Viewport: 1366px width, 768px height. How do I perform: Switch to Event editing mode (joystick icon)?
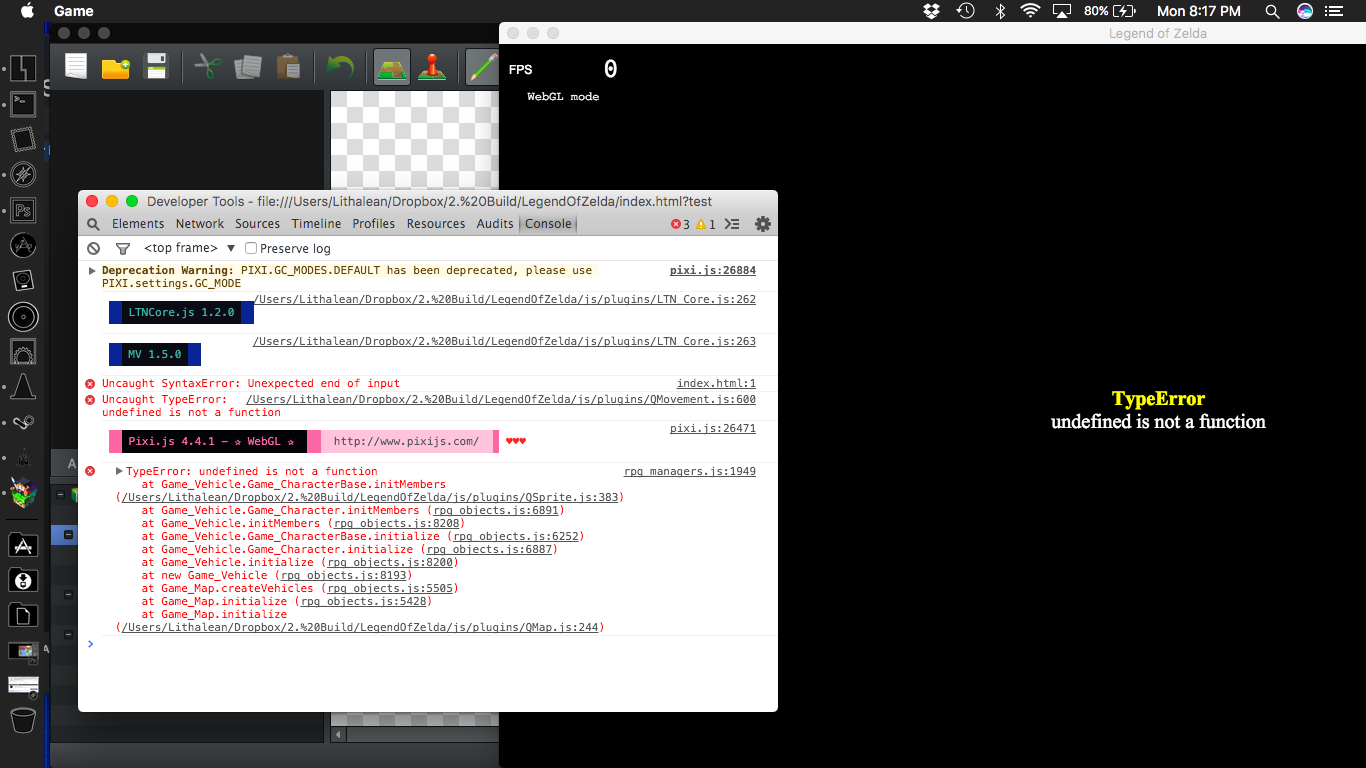coord(432,67)
